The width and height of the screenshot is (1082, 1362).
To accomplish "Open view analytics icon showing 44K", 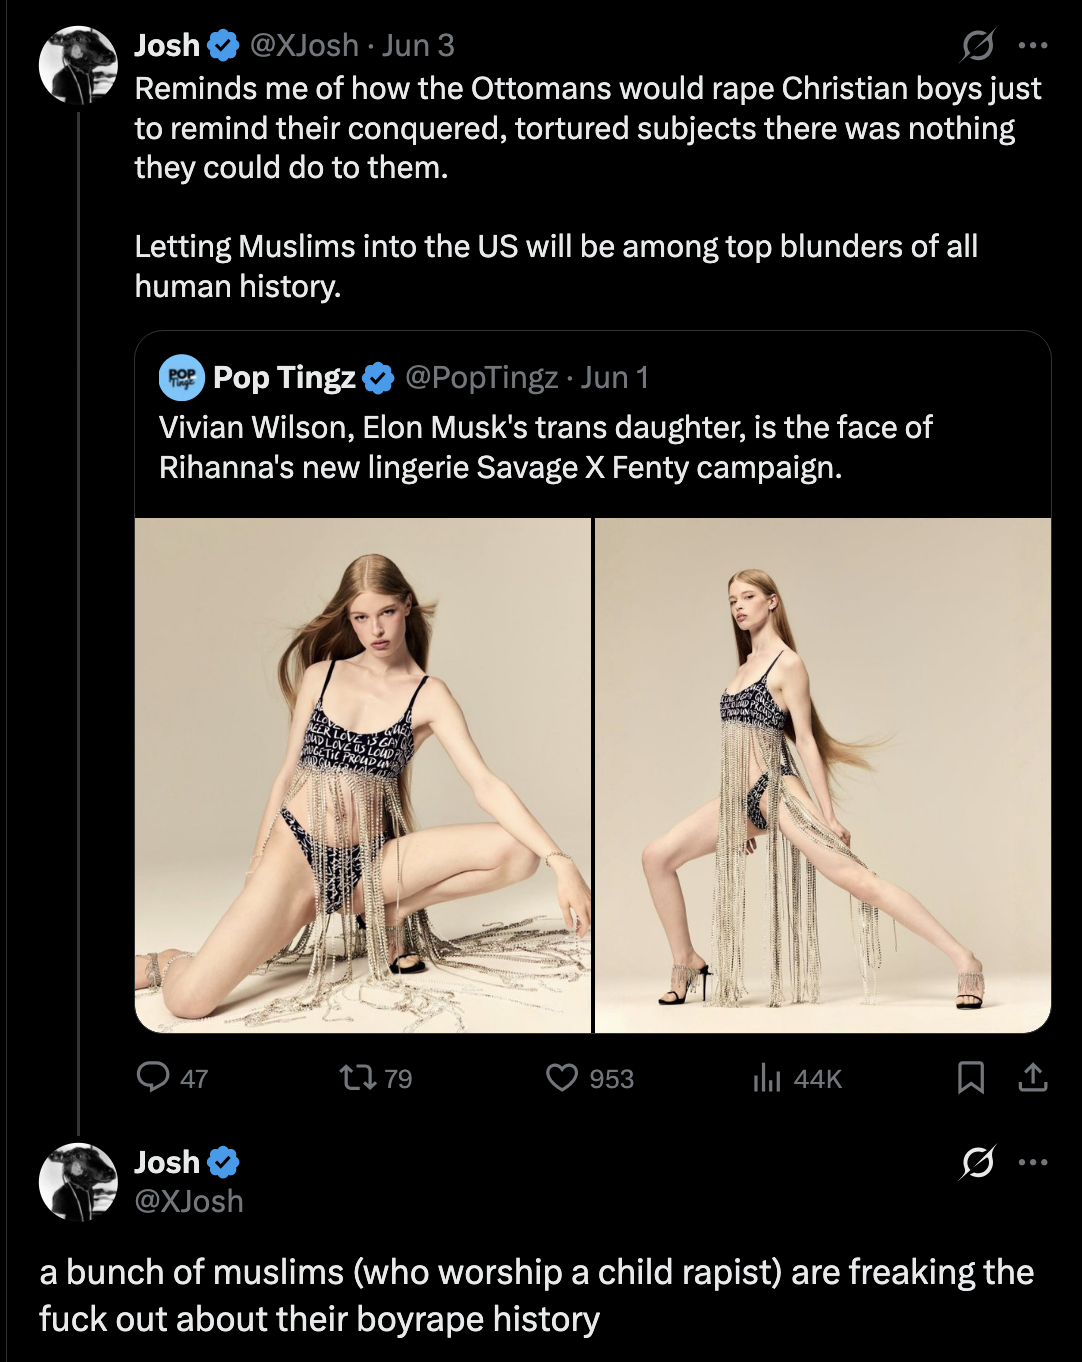I will [x=766, y=1077].
